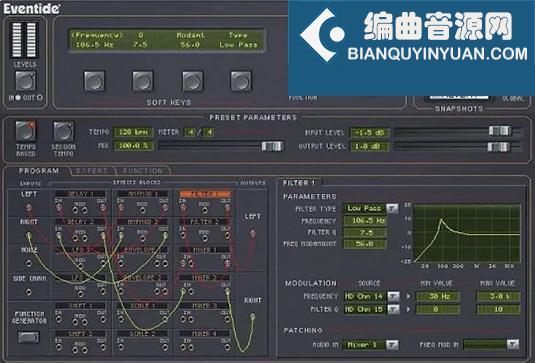Screen dimensions: 535x363
Task: Click the Filter Q Max Value 10 field
Action: coord(498,309)
